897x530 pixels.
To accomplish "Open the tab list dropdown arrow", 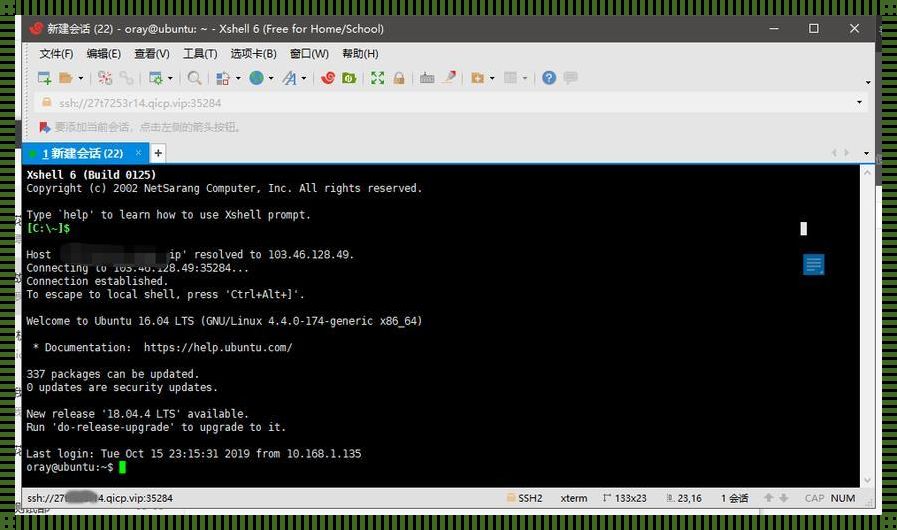I will [x=866, y=153].
